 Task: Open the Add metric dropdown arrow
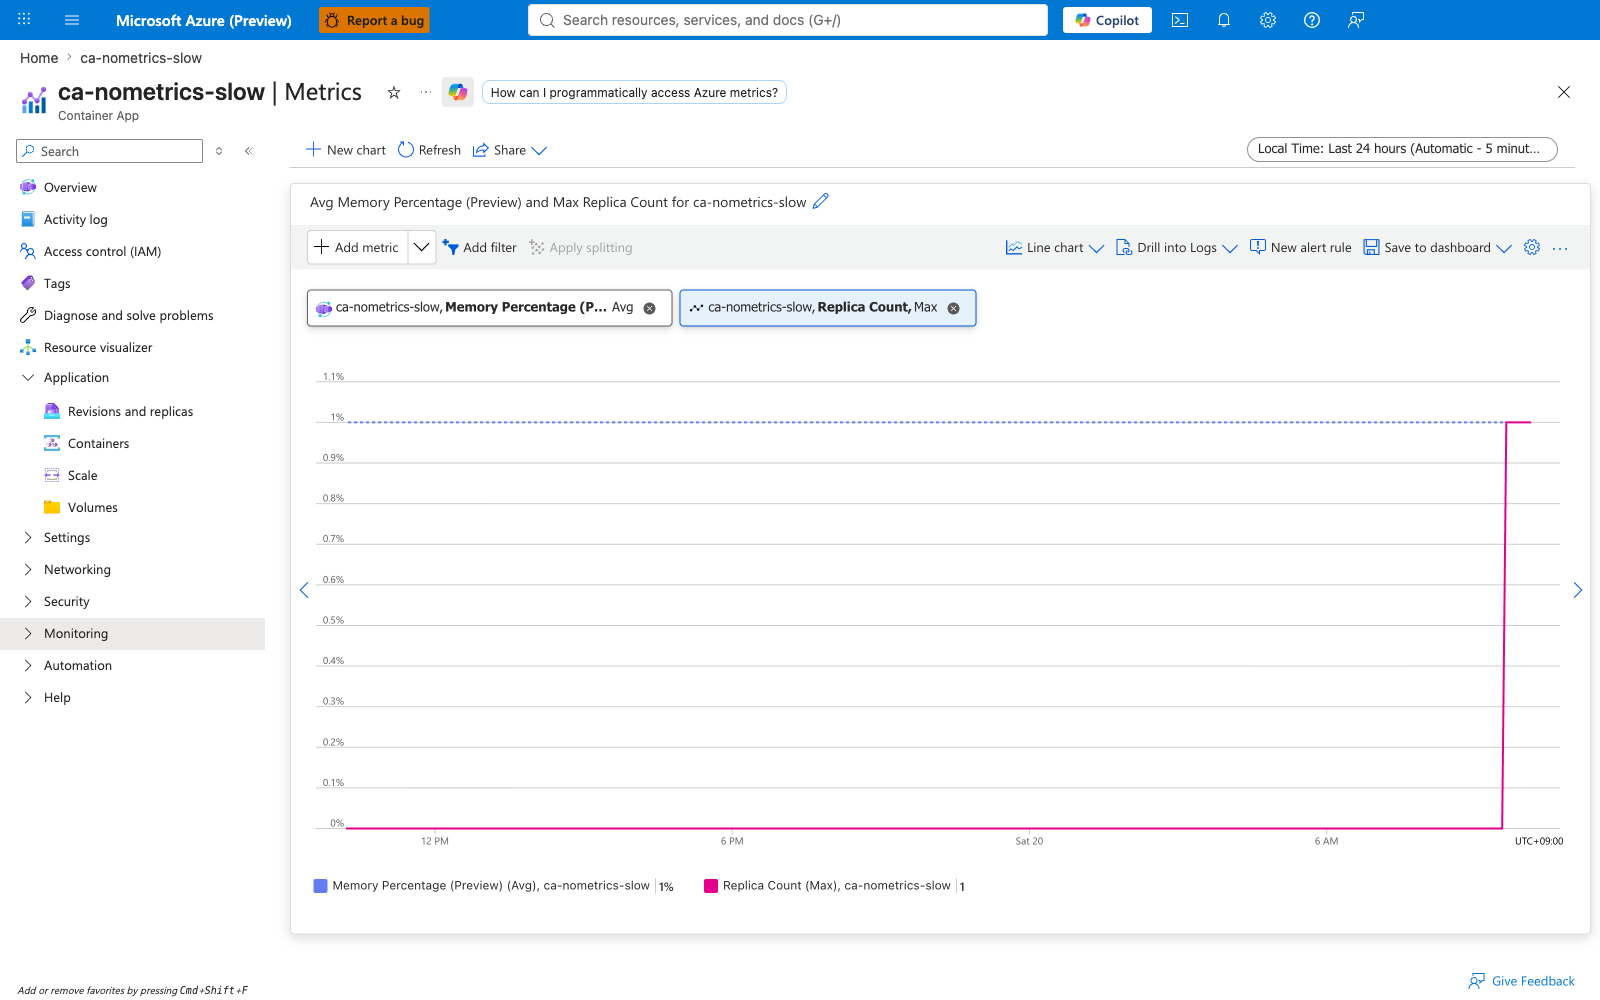(x=422, y=247)
